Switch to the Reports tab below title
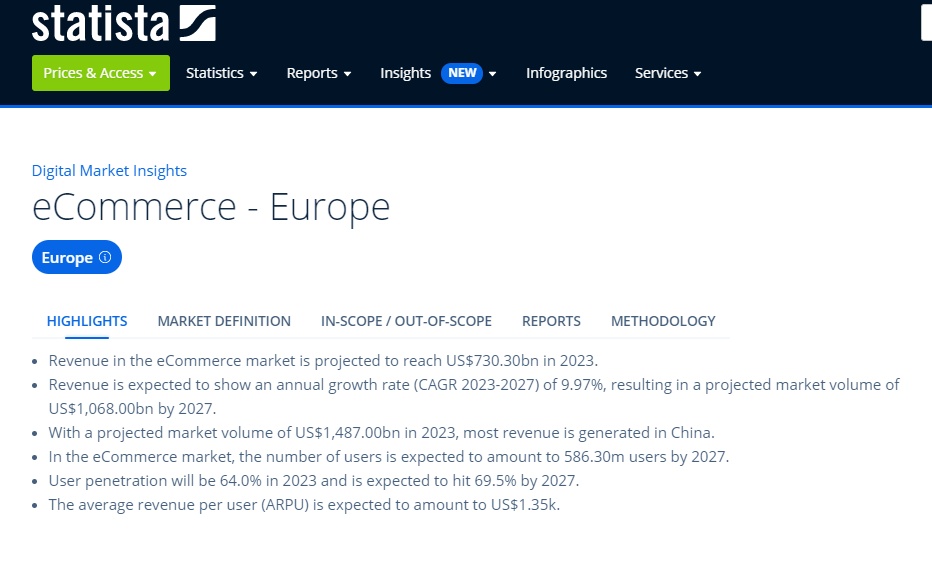 [551, 321]
